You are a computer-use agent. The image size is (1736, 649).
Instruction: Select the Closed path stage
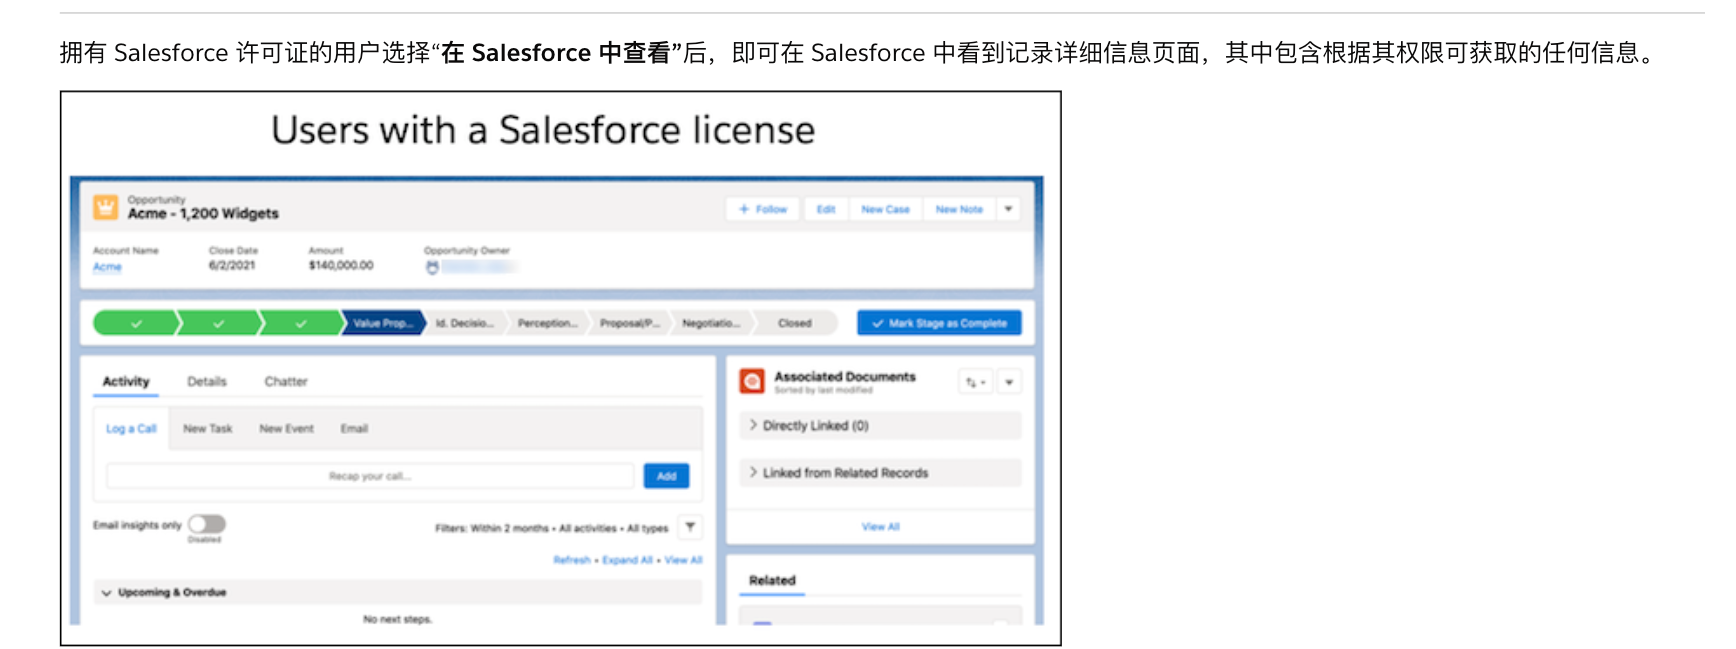coord(795,323)
